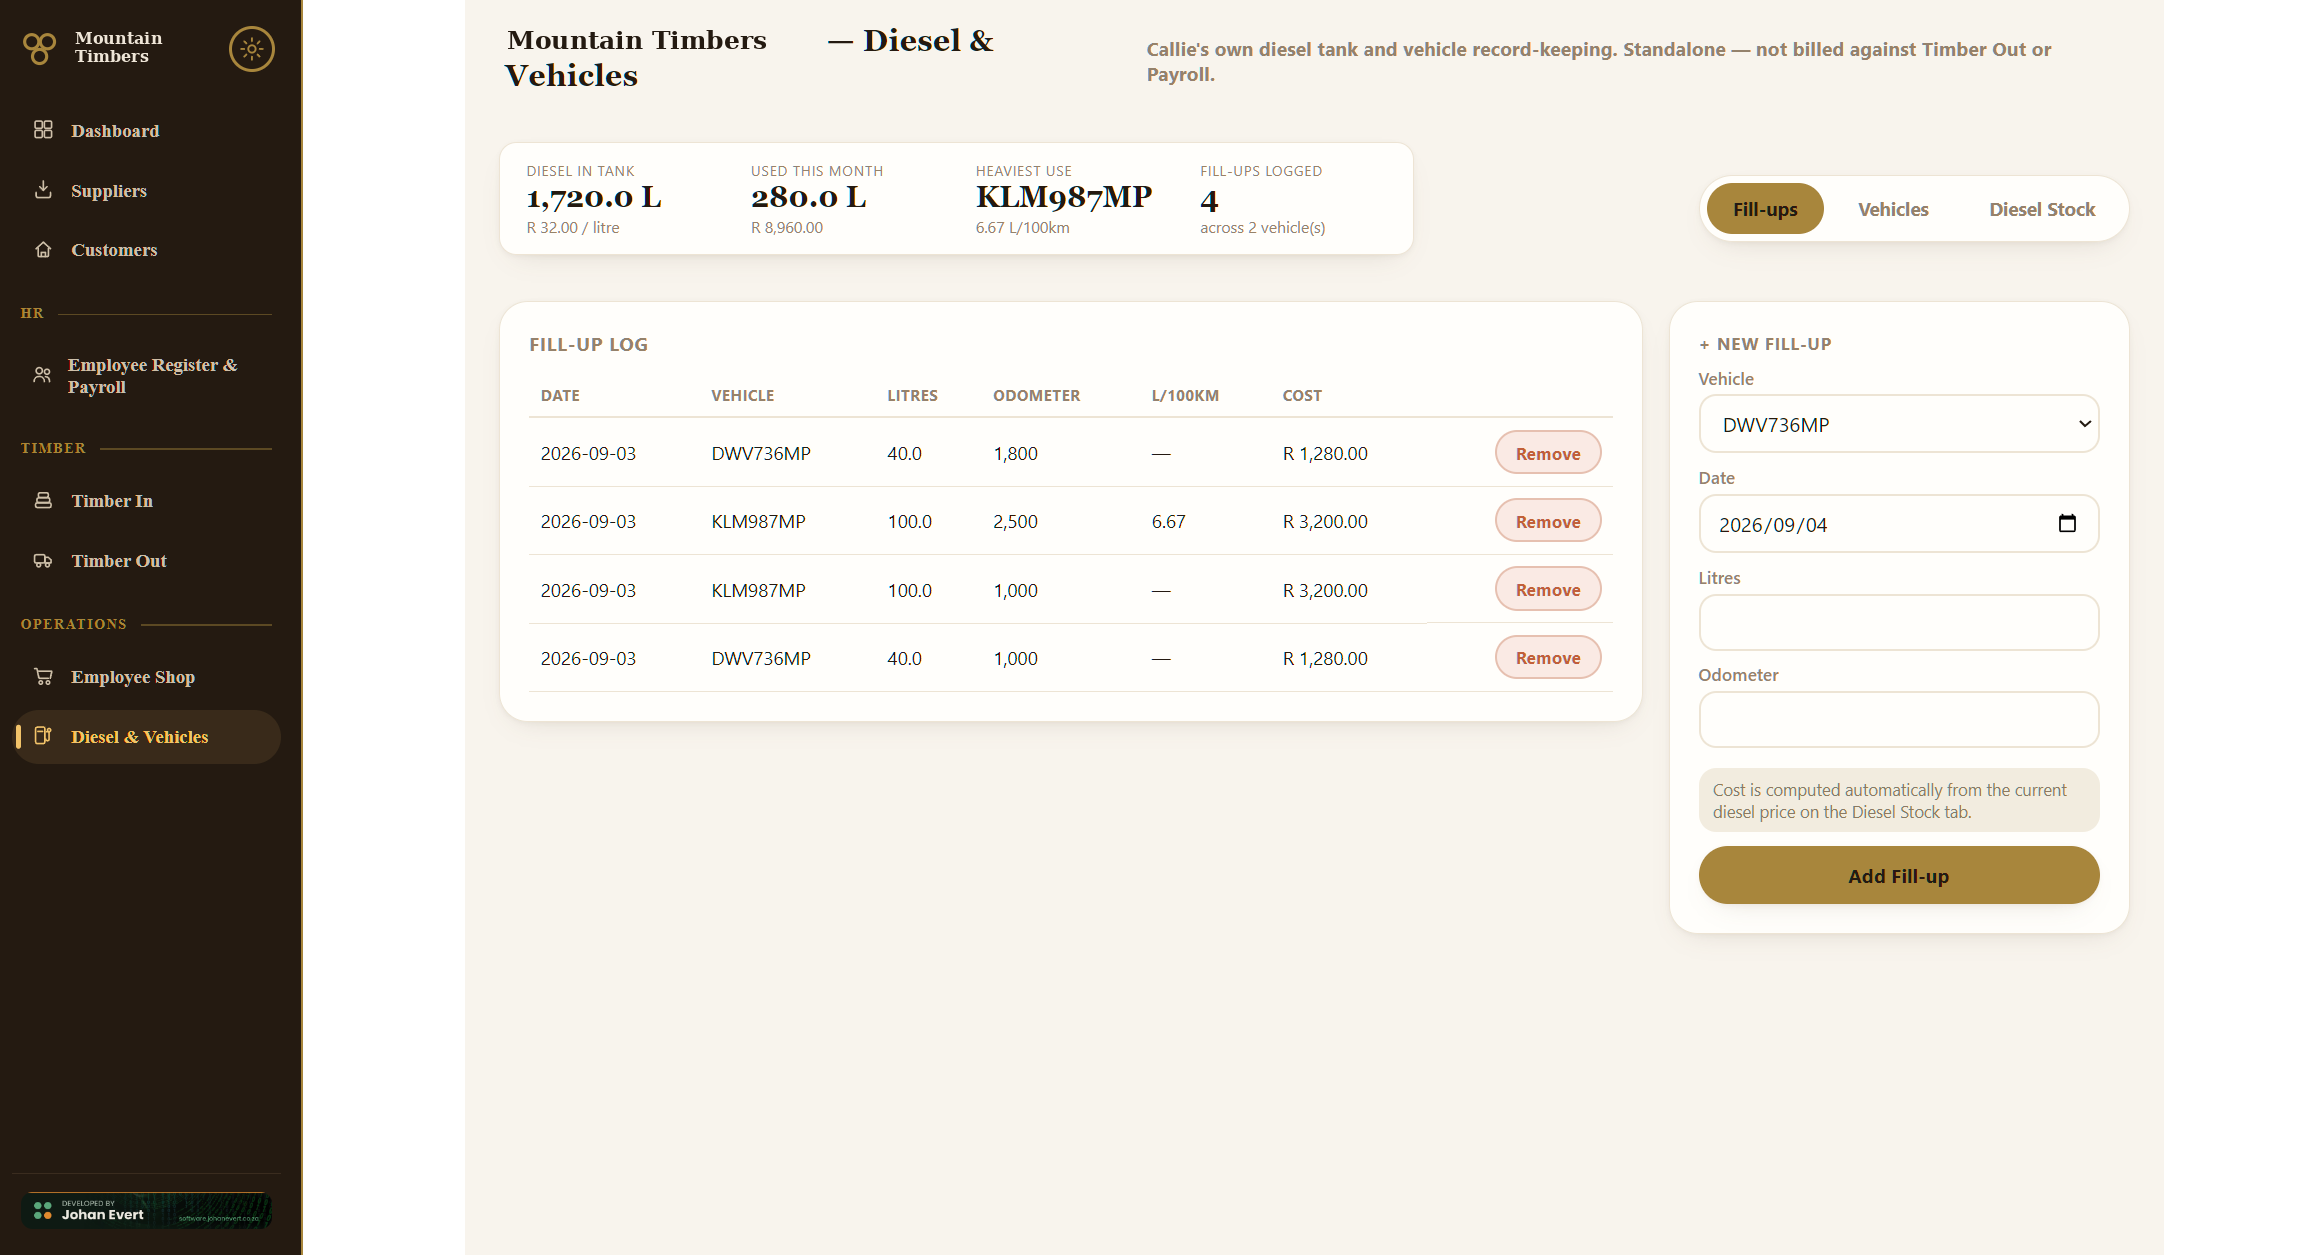Screen dimensions: 2313x1255
Task: Open the date picker calendar icon
Action: (2067, 523)
